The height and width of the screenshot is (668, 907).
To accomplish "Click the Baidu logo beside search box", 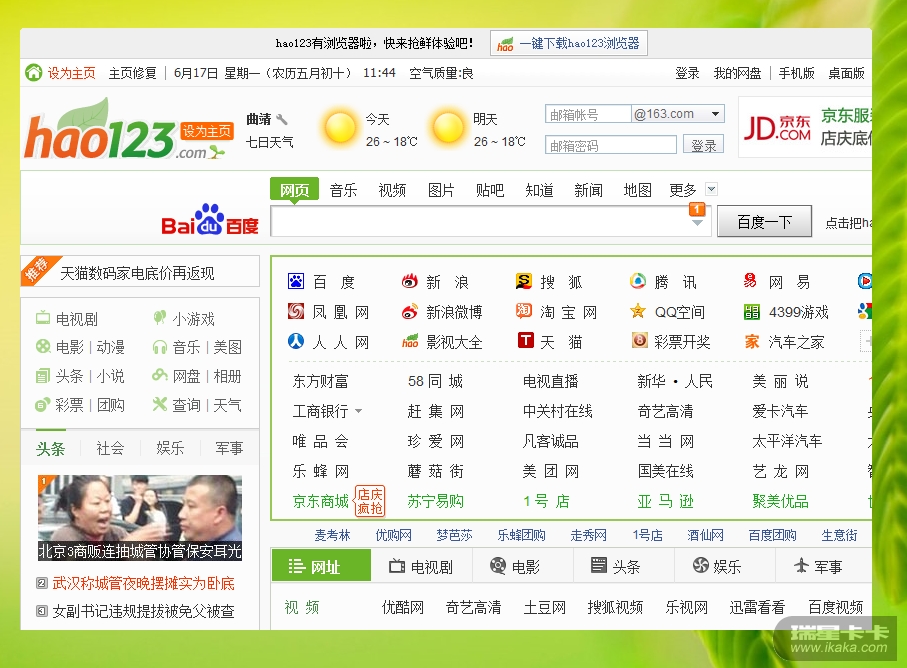I will [x=209, y=220].
